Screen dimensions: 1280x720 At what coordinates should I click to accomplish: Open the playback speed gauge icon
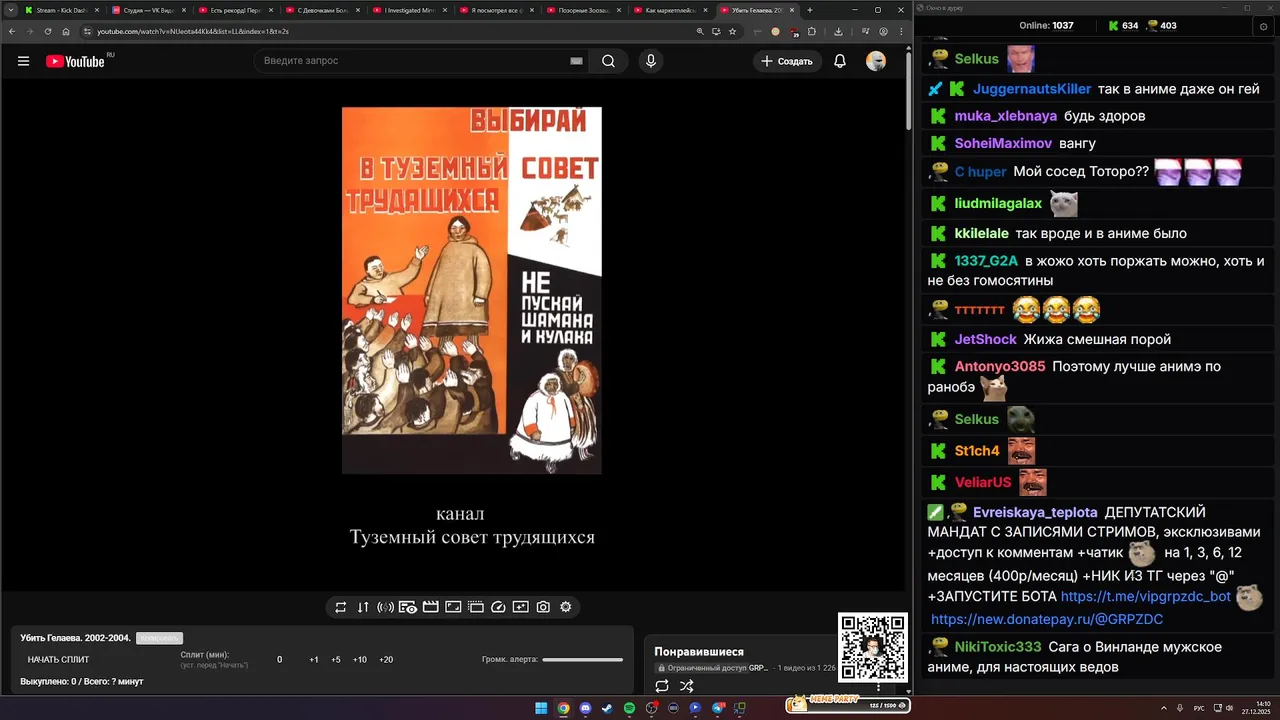click(499, 607)
